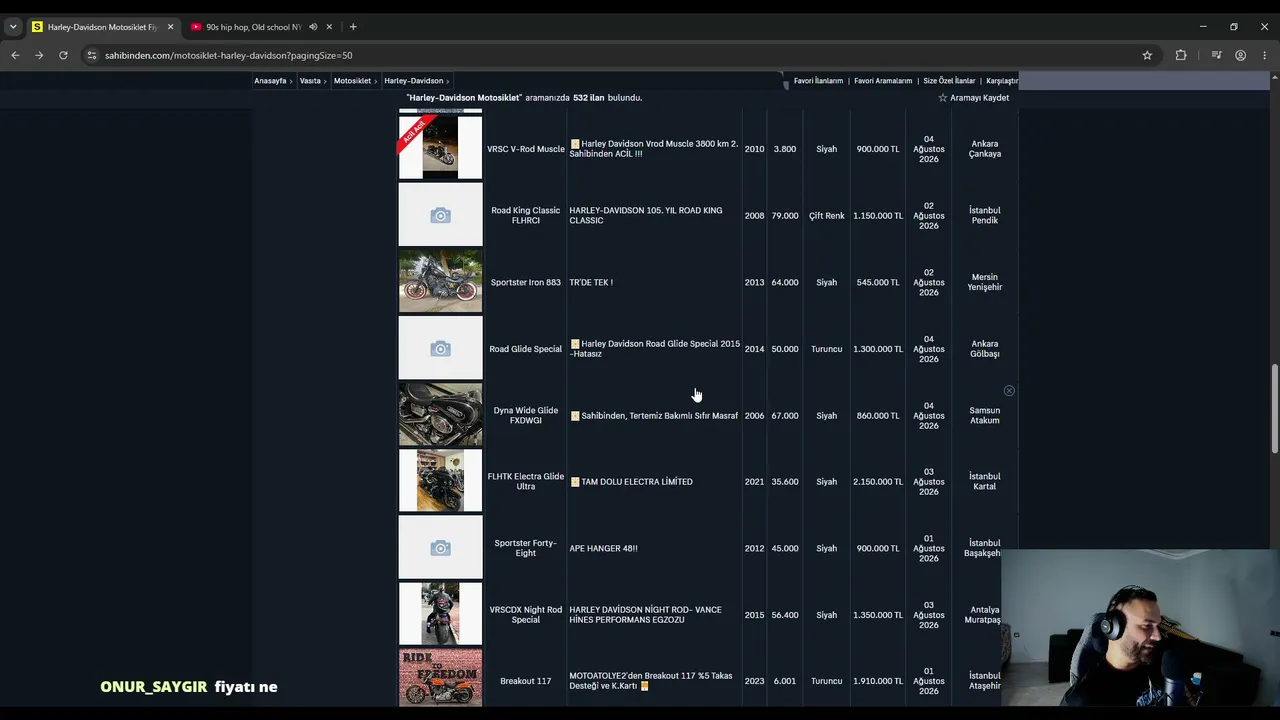Open the VRSC V-Rod Muscle model link

point(526,149)
